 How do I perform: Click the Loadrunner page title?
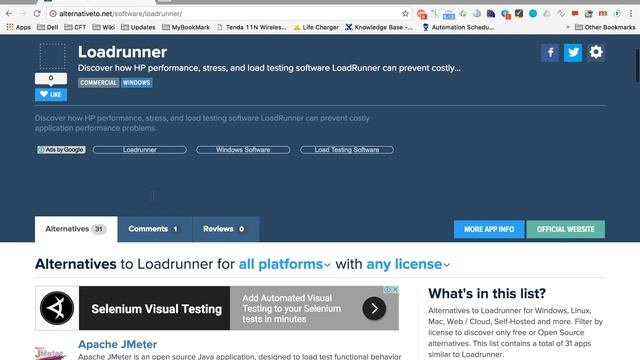(x=122, y=52)
